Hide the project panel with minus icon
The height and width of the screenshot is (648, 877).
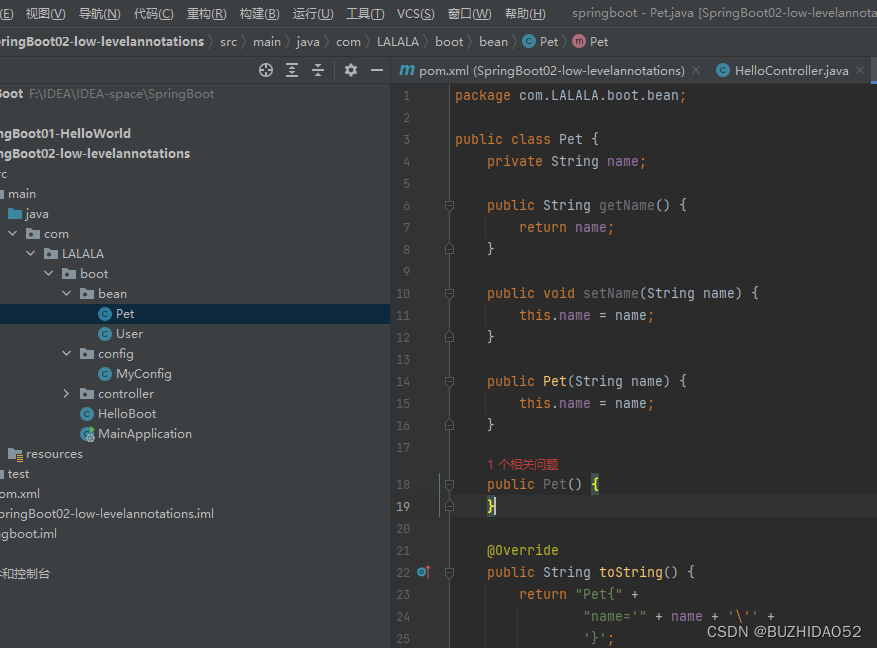tap(377, 70)
